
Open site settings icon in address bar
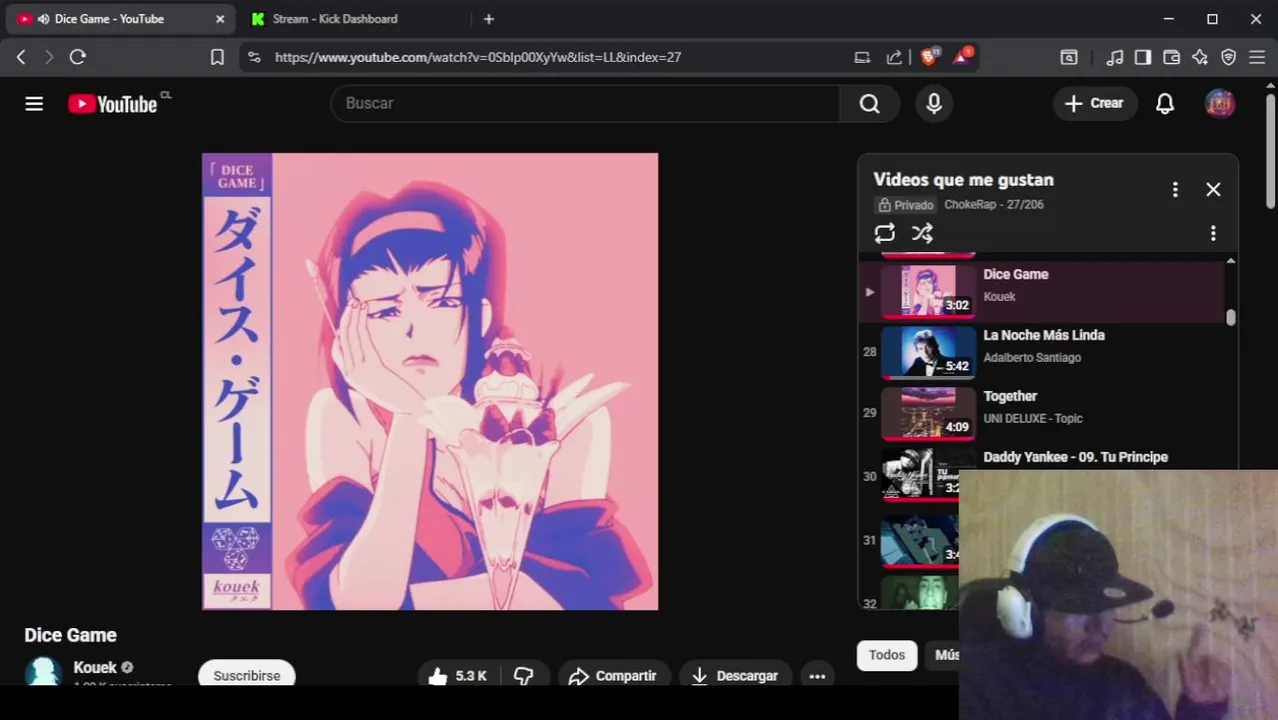click(254, 57)
